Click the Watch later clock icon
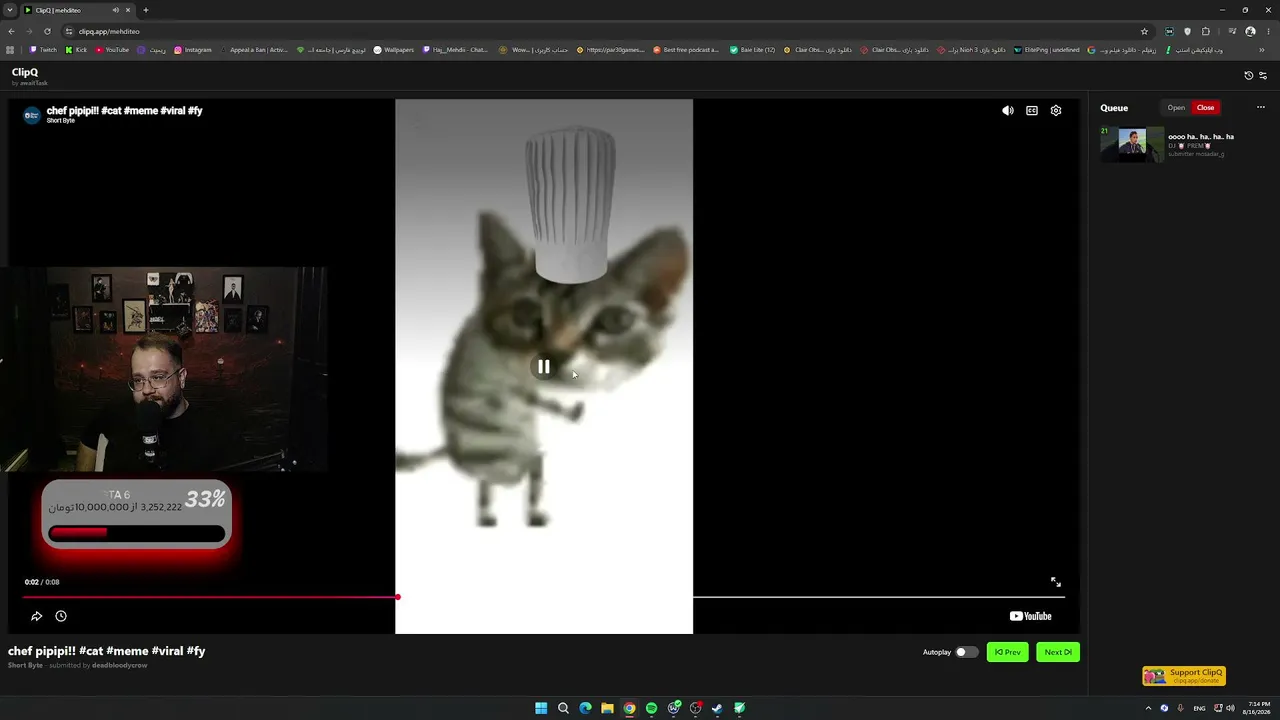 click(61, 617)
